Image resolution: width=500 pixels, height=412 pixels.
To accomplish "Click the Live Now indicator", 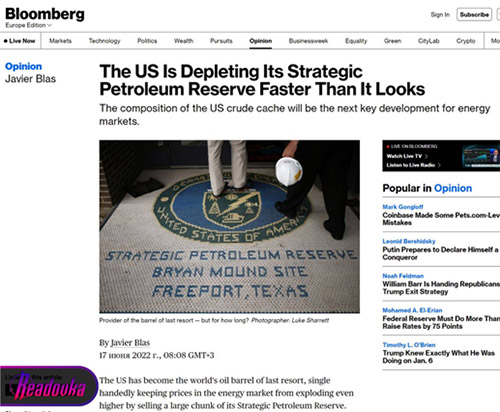I will pos(20,41).
